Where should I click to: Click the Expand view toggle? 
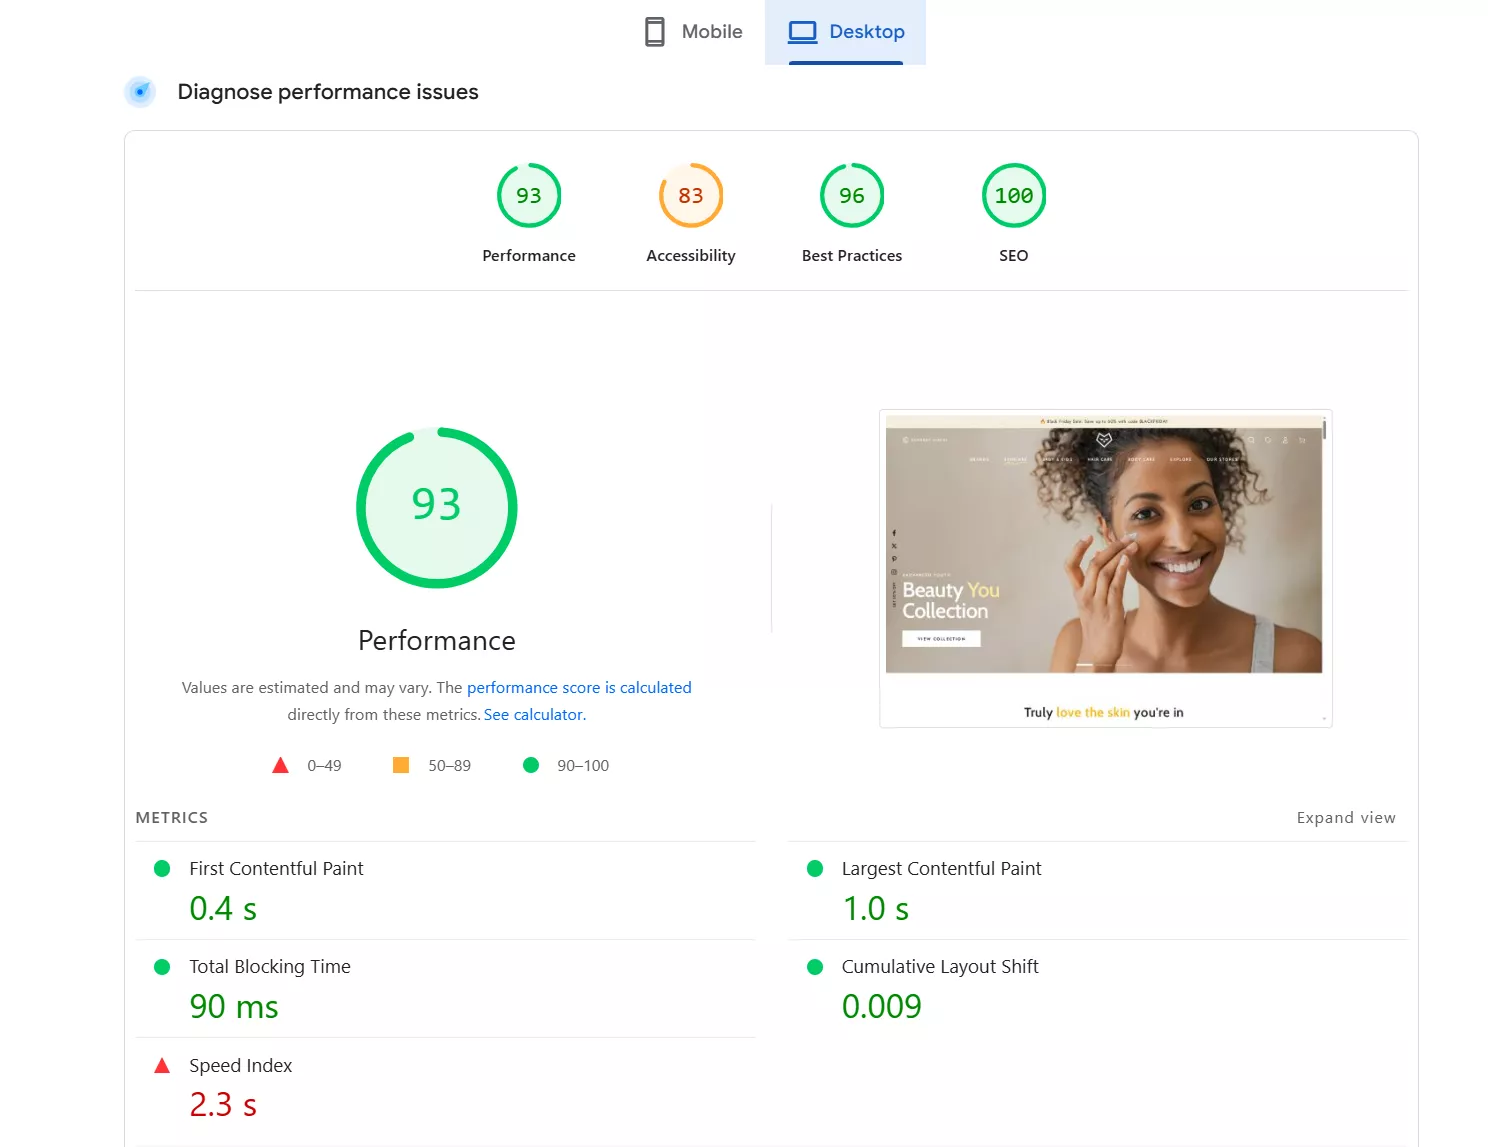coord(1346,818)
